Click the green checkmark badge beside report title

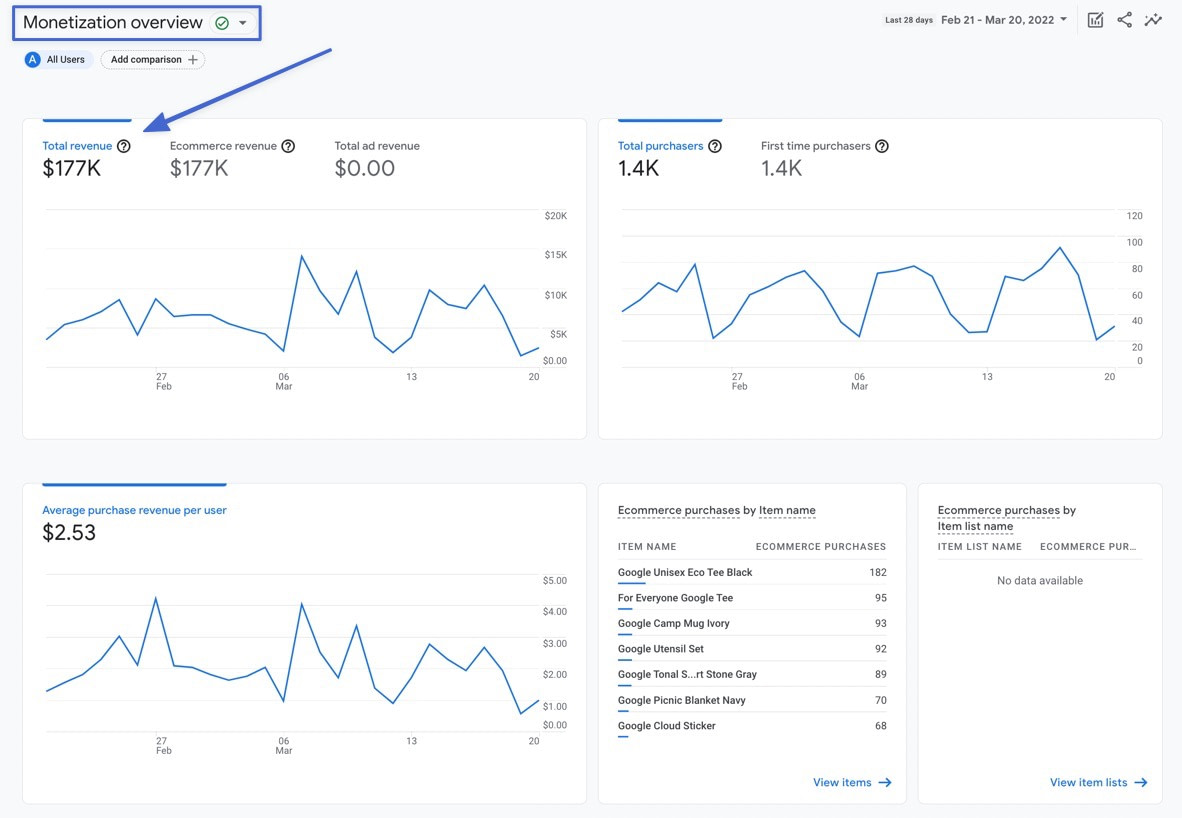pyautogui.click(x=221, y=21)
